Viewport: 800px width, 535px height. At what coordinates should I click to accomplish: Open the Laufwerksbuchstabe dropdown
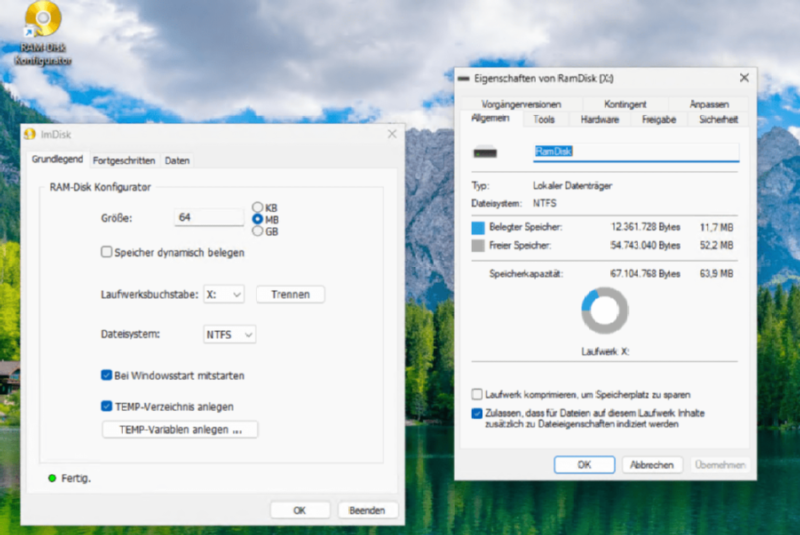224,295
